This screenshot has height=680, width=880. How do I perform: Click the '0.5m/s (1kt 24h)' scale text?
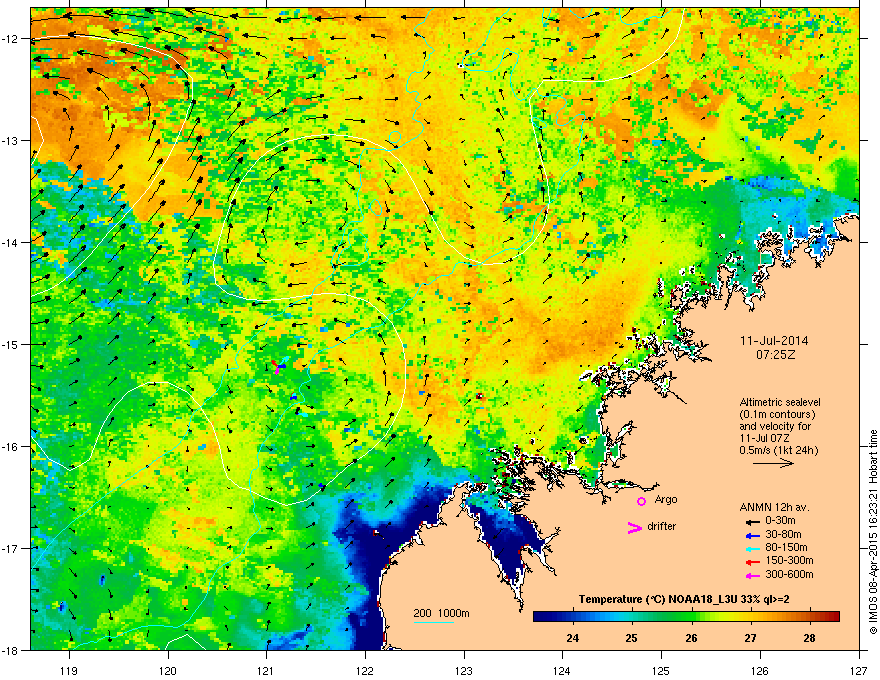coord(779,450)
